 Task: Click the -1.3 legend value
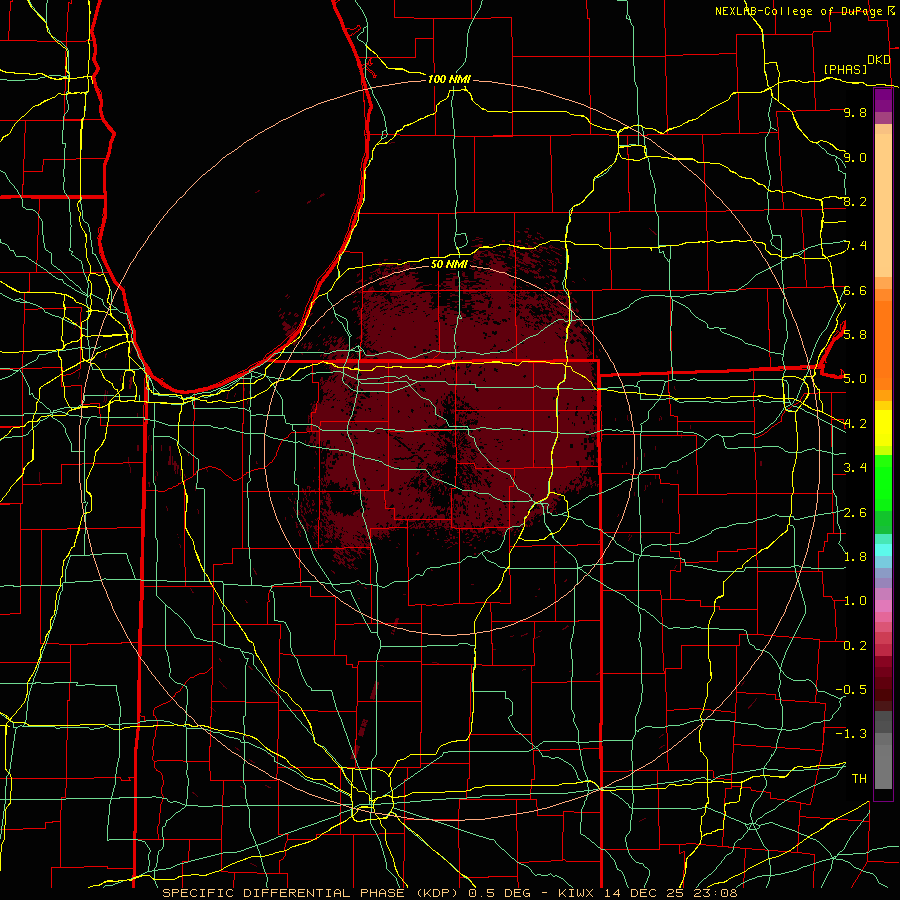(851, 734)
